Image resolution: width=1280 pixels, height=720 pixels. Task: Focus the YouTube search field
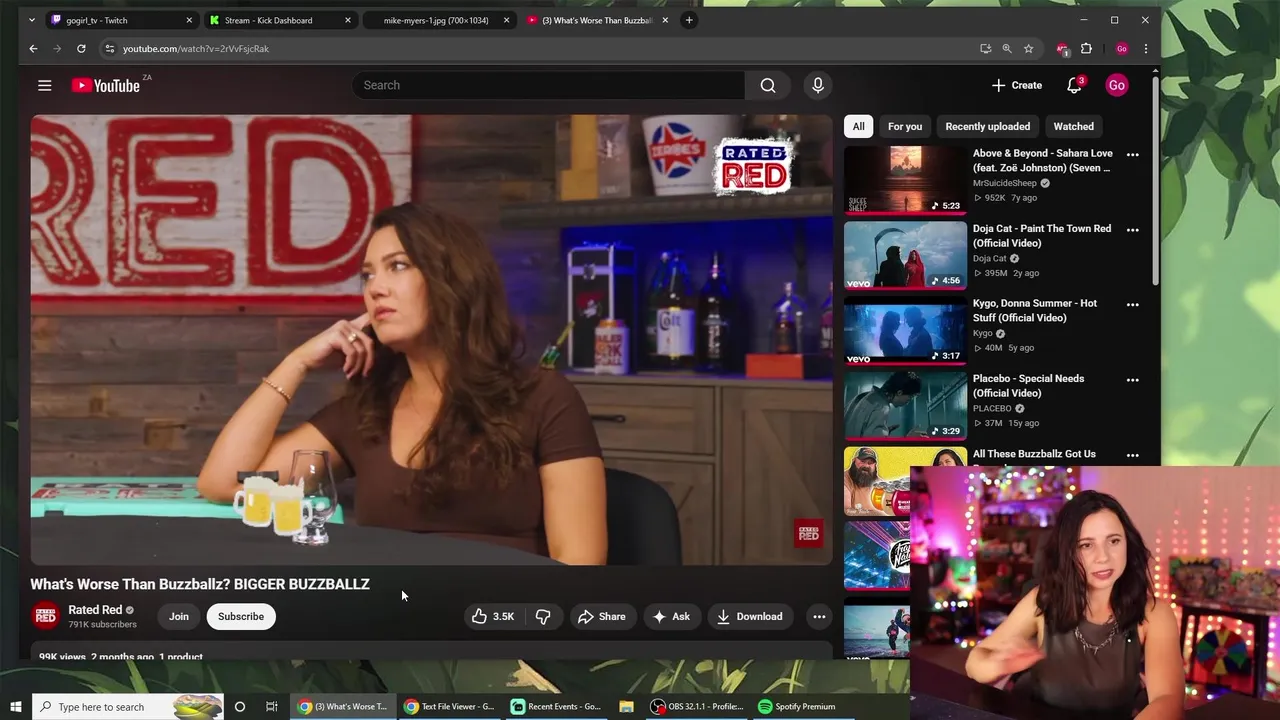(x=548, y=85)
